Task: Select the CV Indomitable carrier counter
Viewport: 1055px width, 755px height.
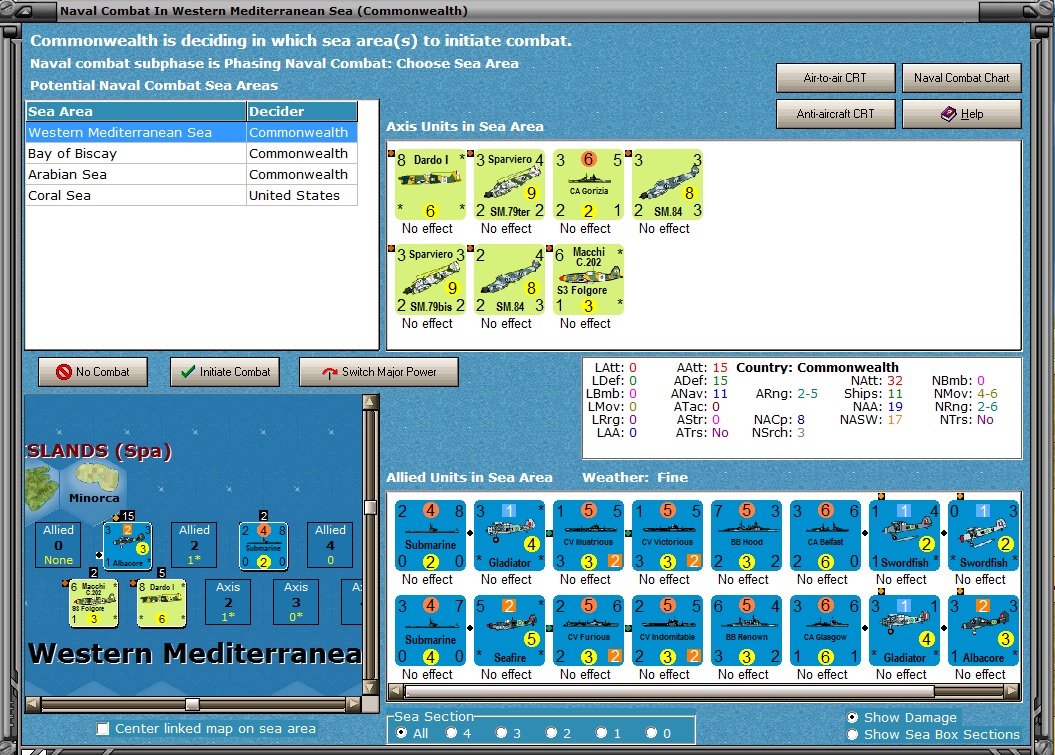Action: click(667, 630)
